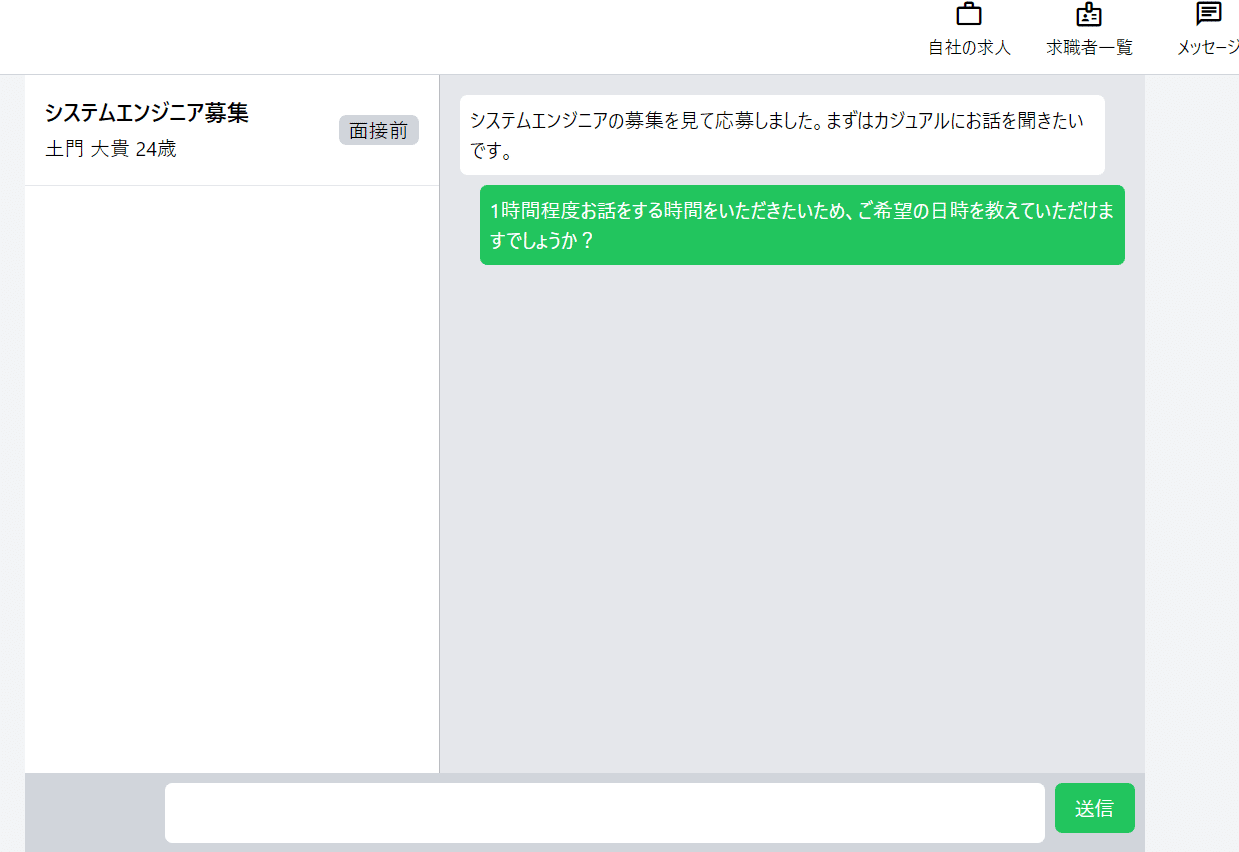
Task: Click the gray bar left of message input
Action: click(94, 812)
